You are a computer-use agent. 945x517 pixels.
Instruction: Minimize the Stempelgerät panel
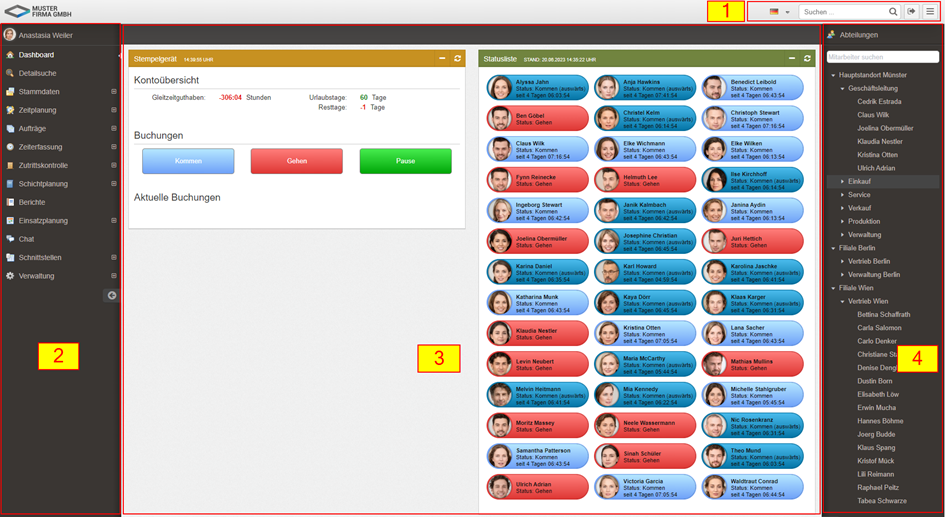coord(442,59)
